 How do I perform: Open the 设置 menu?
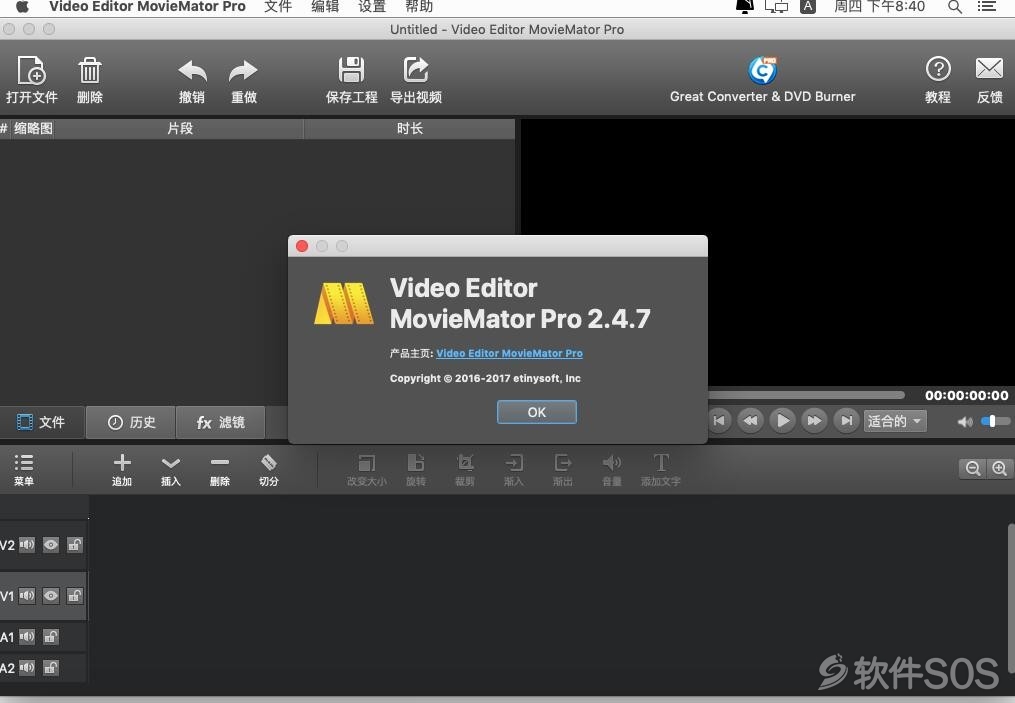372,7
